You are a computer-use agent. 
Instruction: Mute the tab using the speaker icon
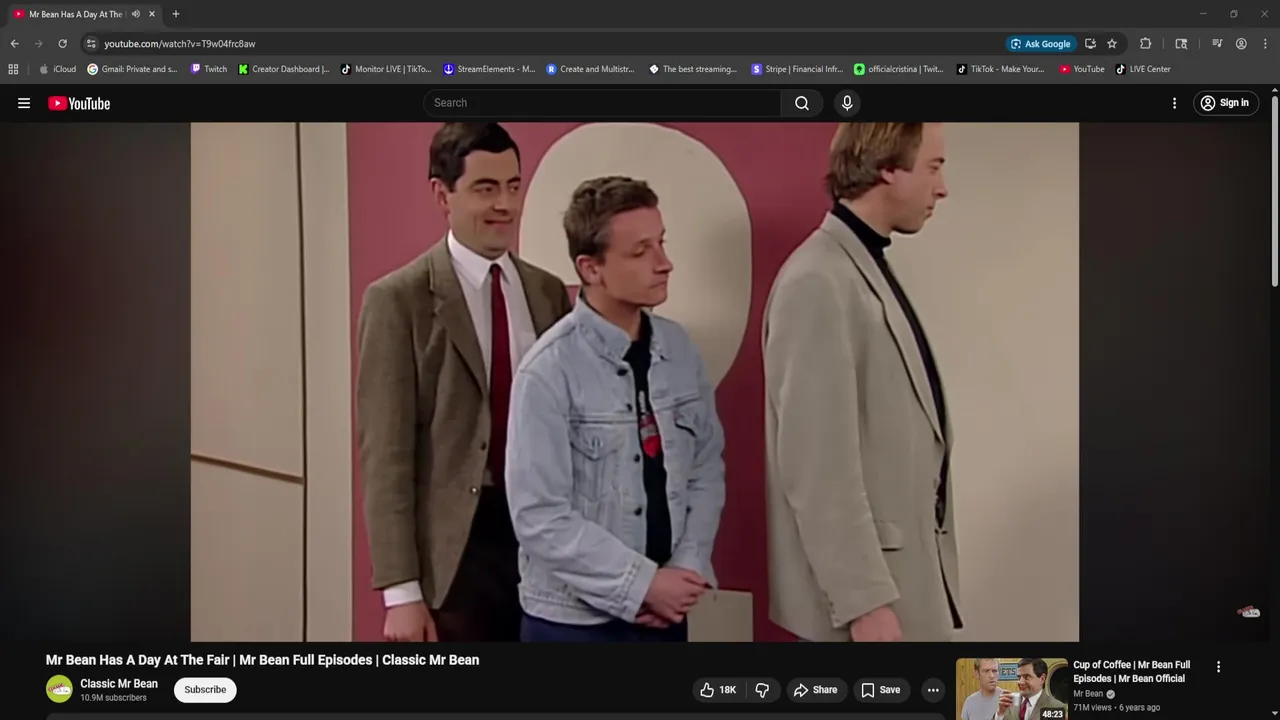[x=136, y=14]
